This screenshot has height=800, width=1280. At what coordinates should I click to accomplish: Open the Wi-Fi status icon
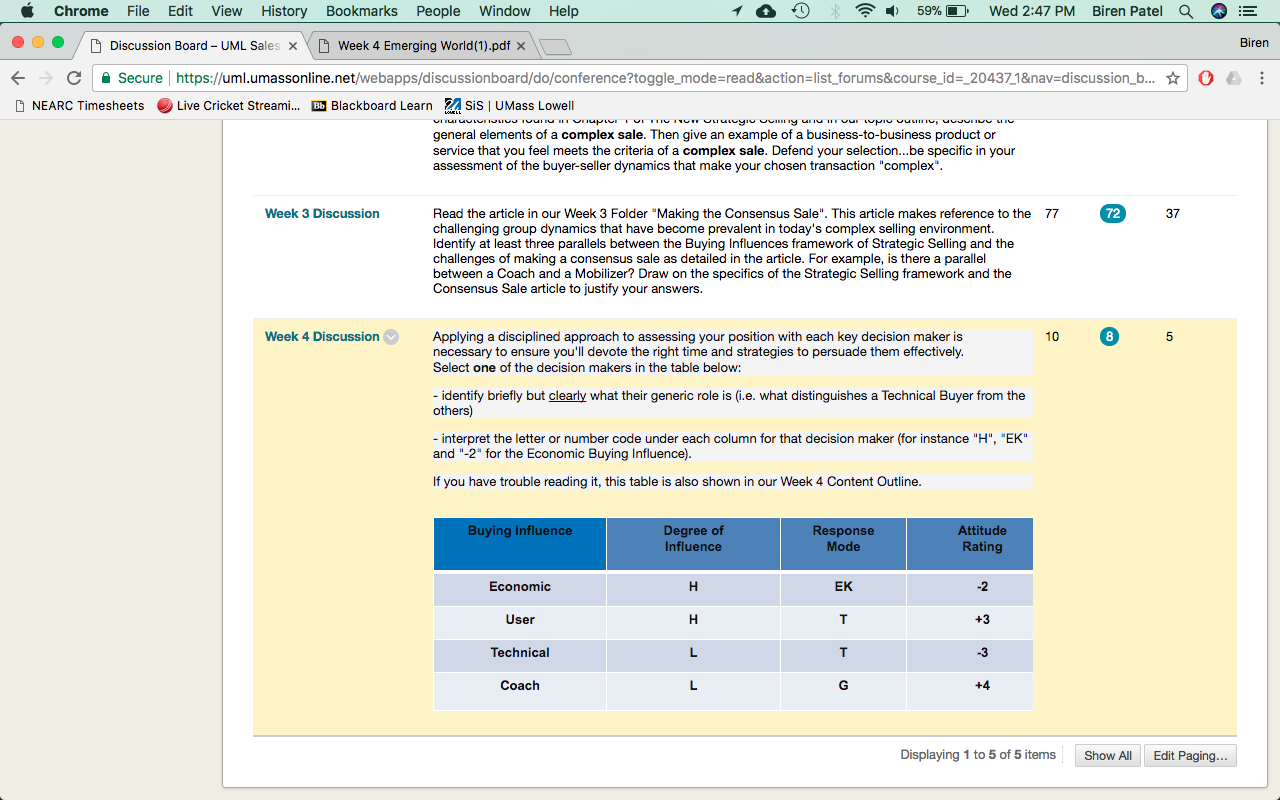tap(866, 11)
